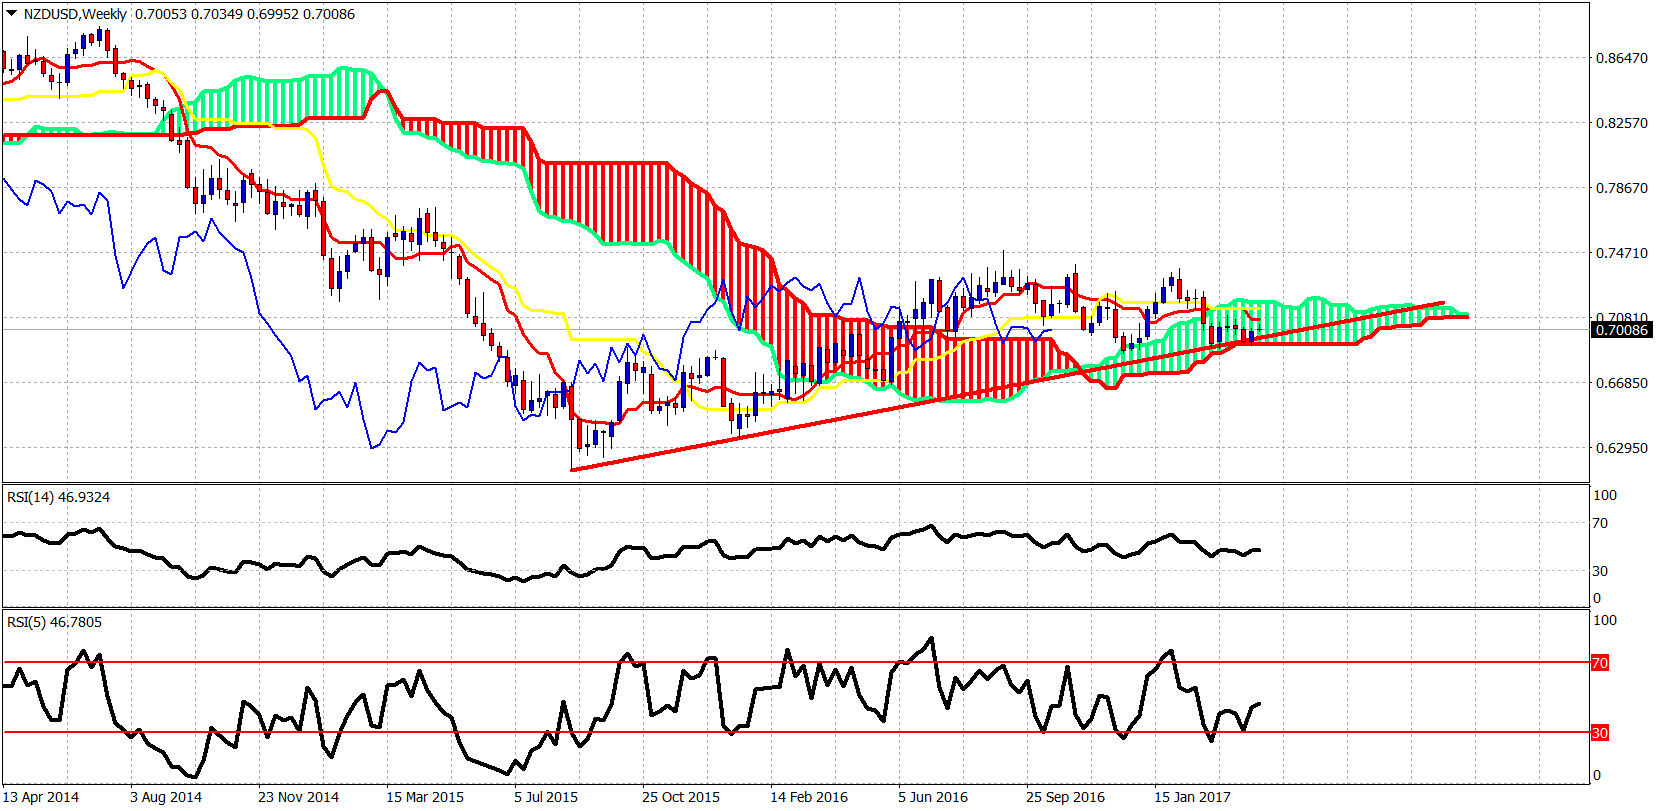1657x811 pixels.
Task: Click price axis label 0.82570
Action: point(1621,123)
